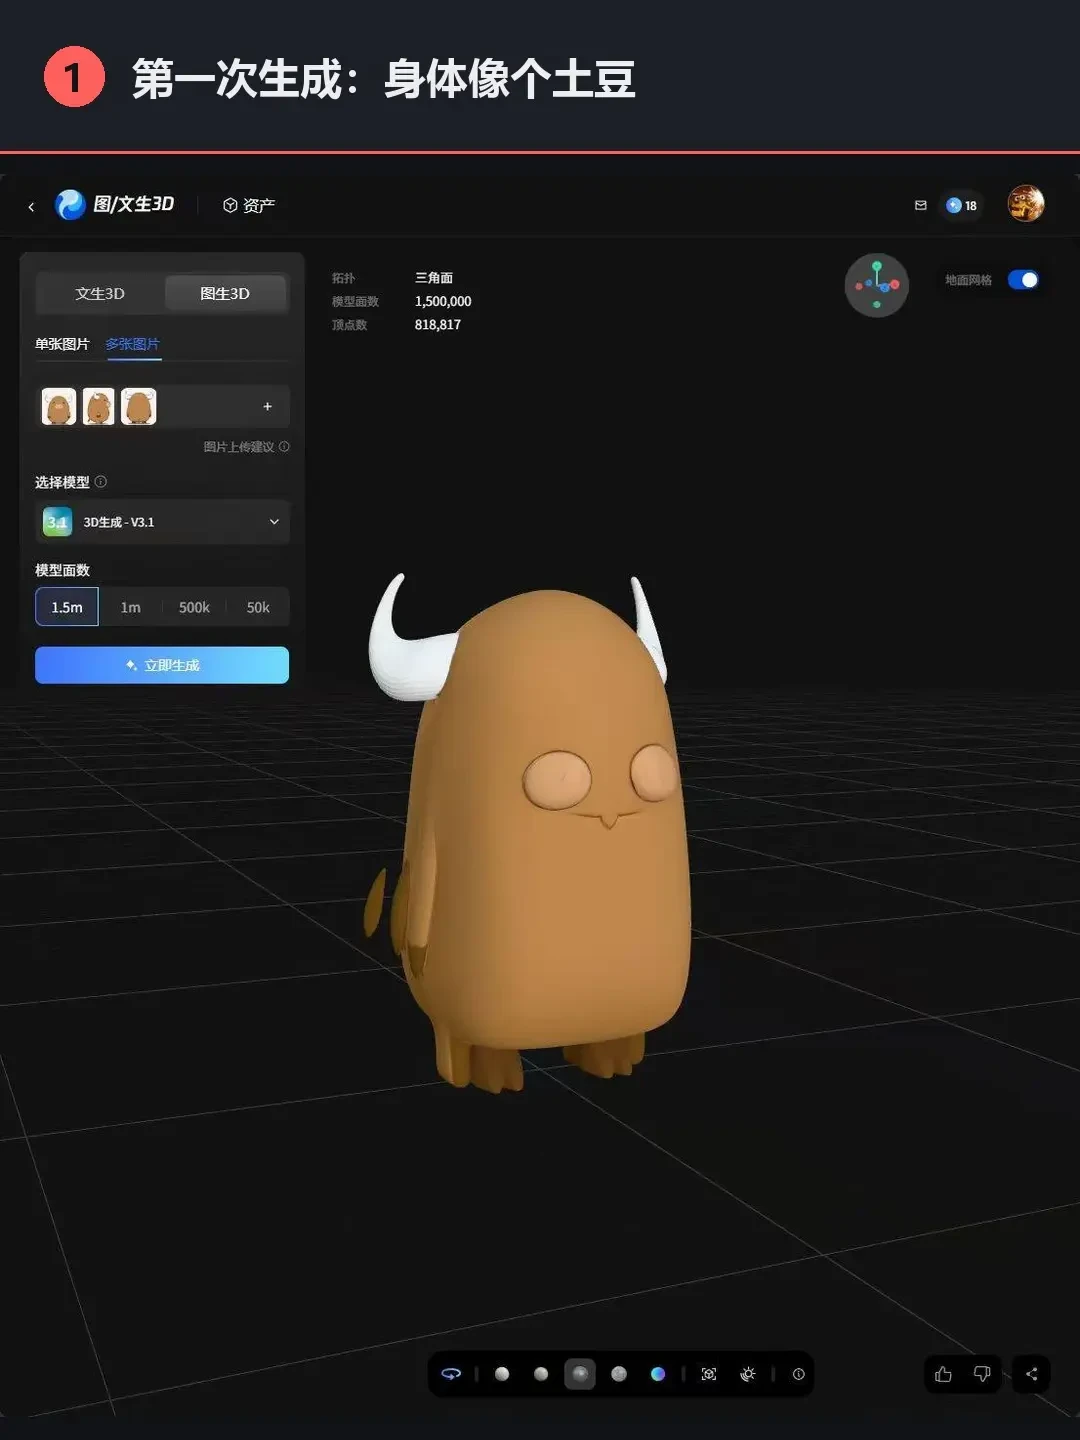The height and width of the screenshot is (1440, 1080).
Task: Click the 3D axis orientation gizmo
Action: [877, 285]
